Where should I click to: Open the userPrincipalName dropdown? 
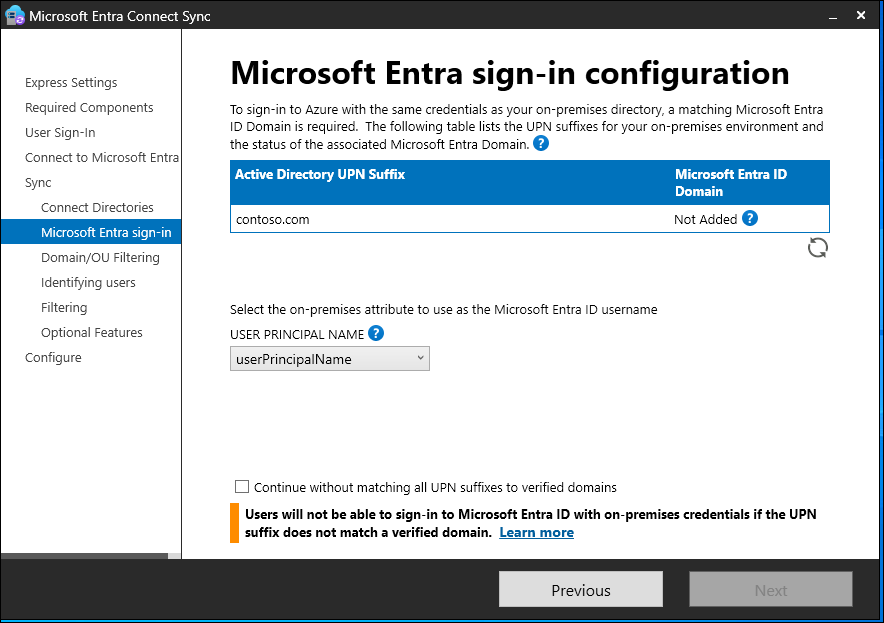[329, 359]
